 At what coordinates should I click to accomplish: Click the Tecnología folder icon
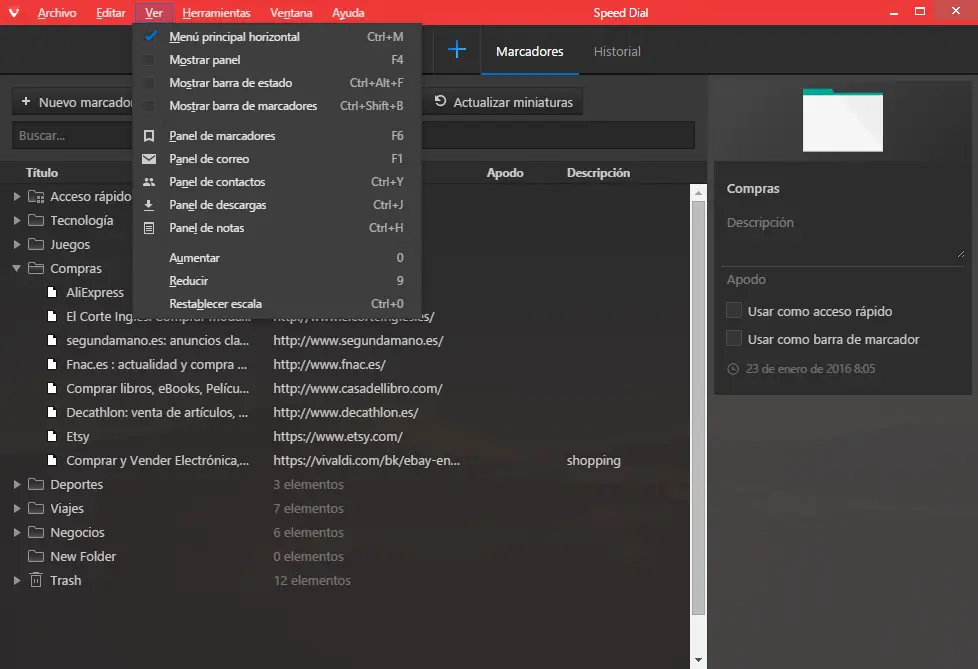coord(36,220)
